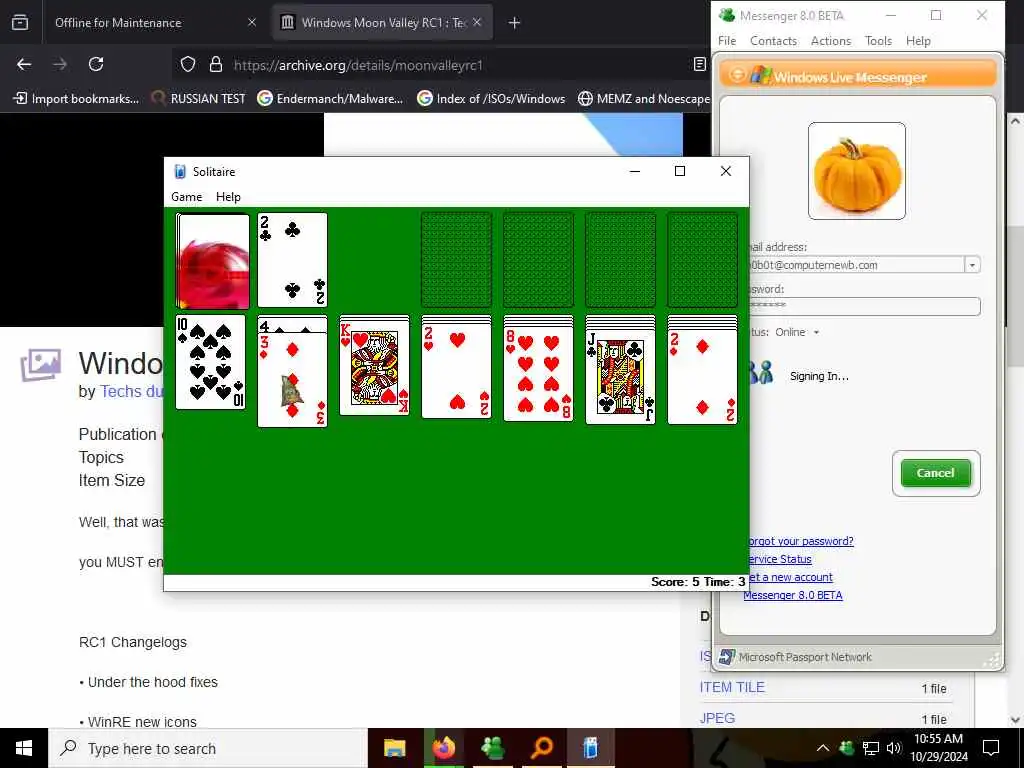Screen dimensions: 1024x768
Task: Open the Windows Start menu
Action: [24, 748]
